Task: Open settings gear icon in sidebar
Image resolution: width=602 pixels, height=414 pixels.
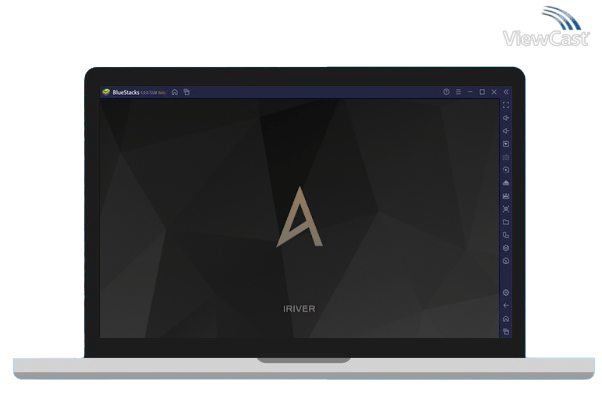Action: (x=506, y=293)
